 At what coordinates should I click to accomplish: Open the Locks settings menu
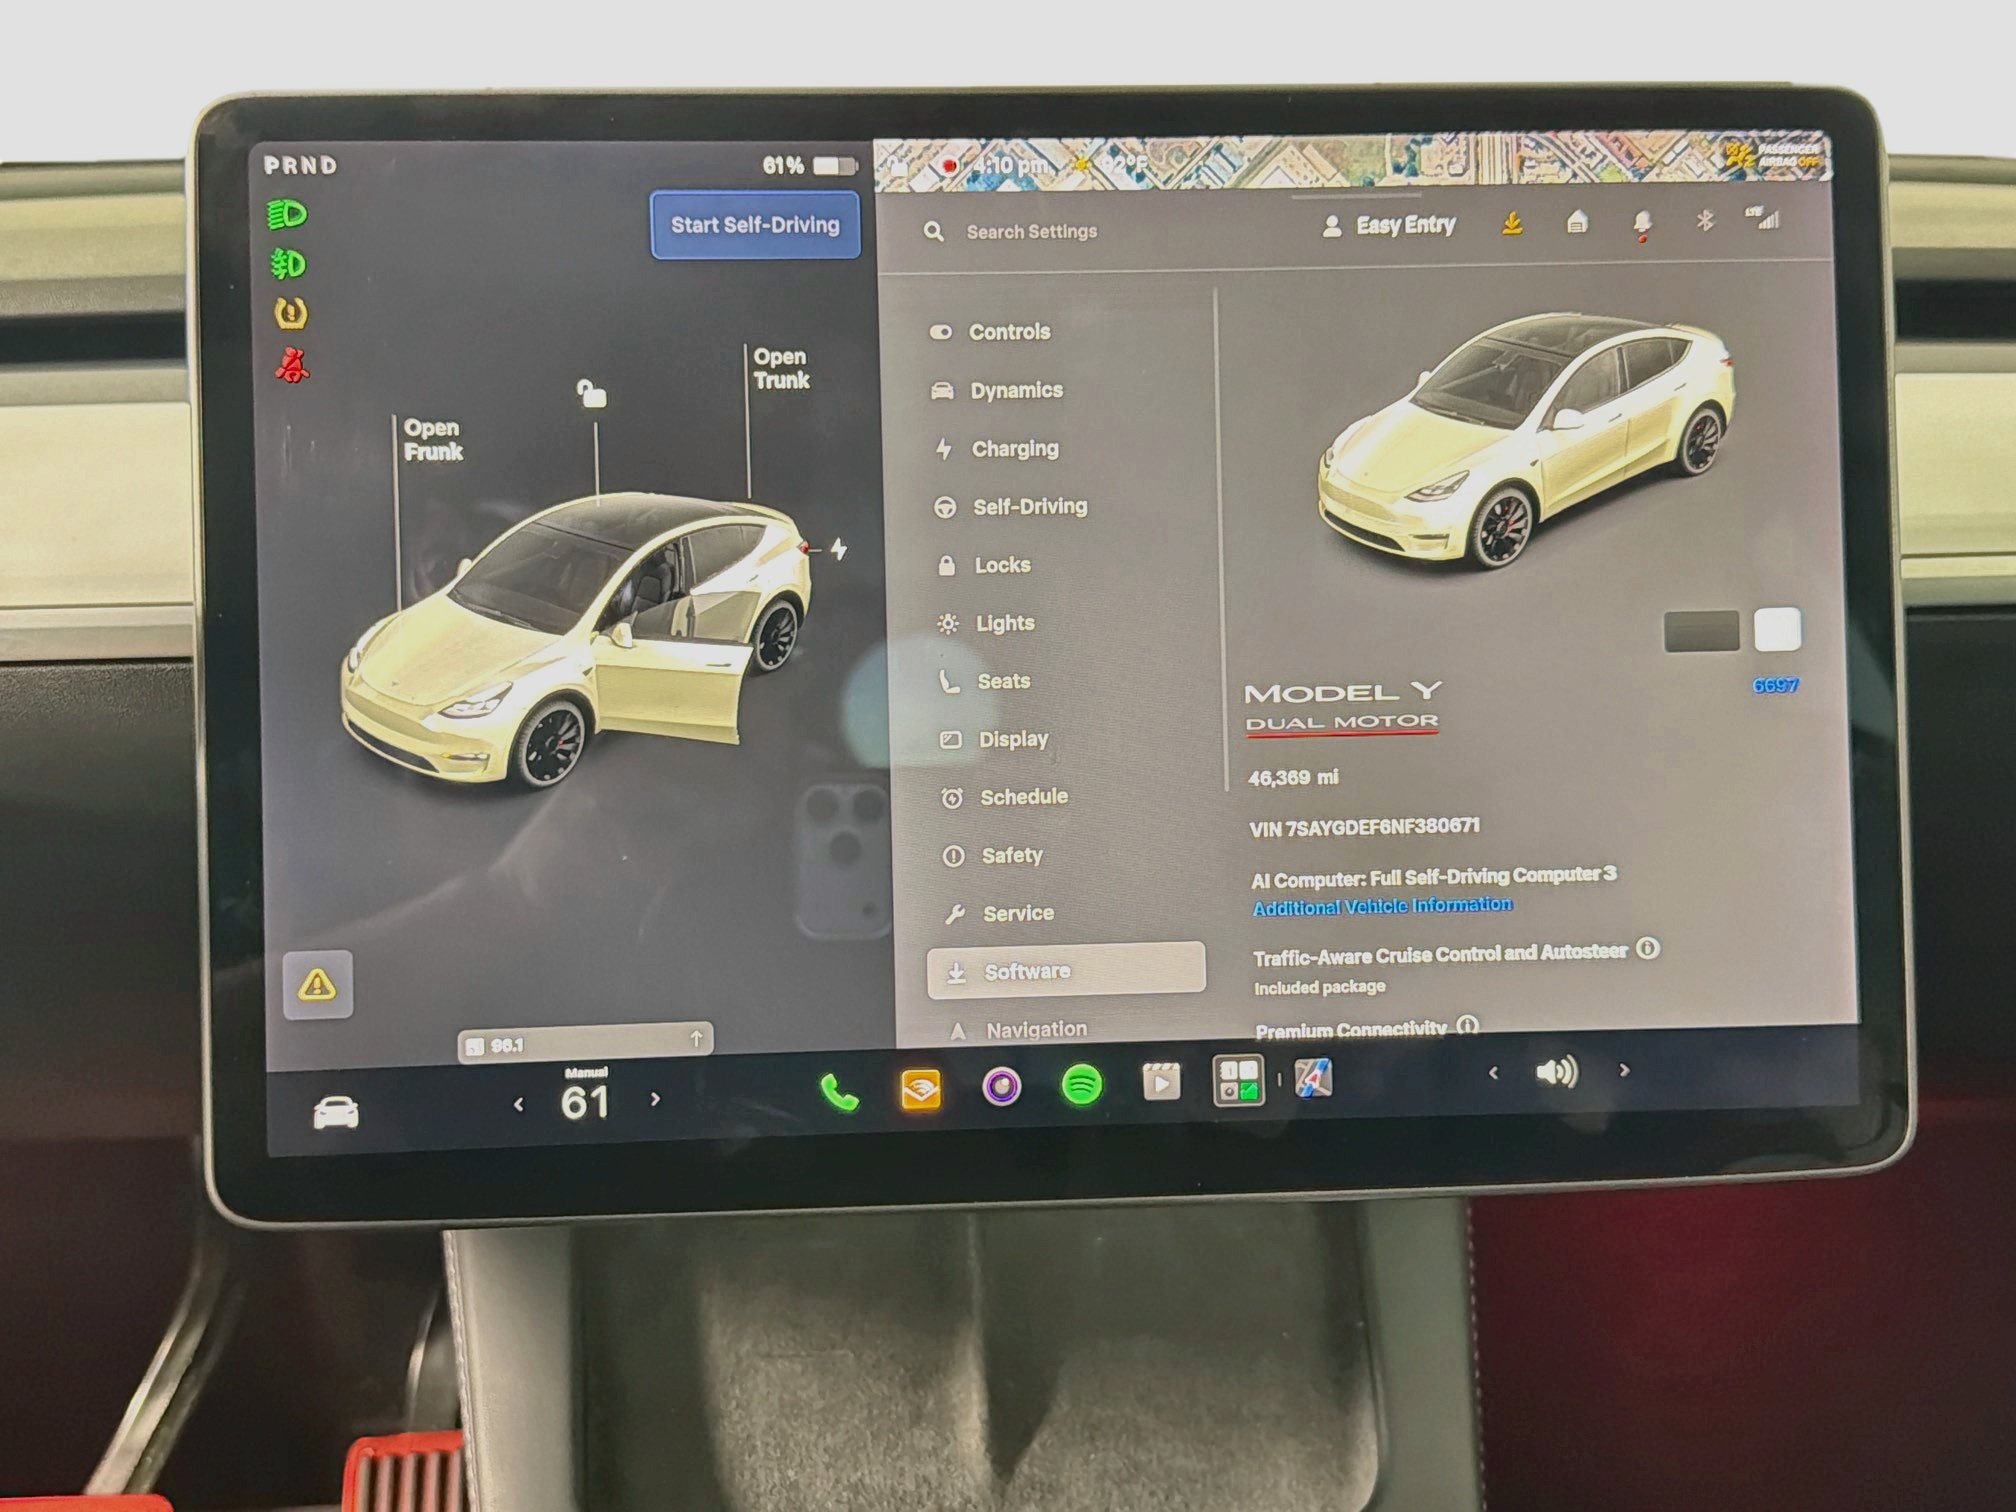984,565
